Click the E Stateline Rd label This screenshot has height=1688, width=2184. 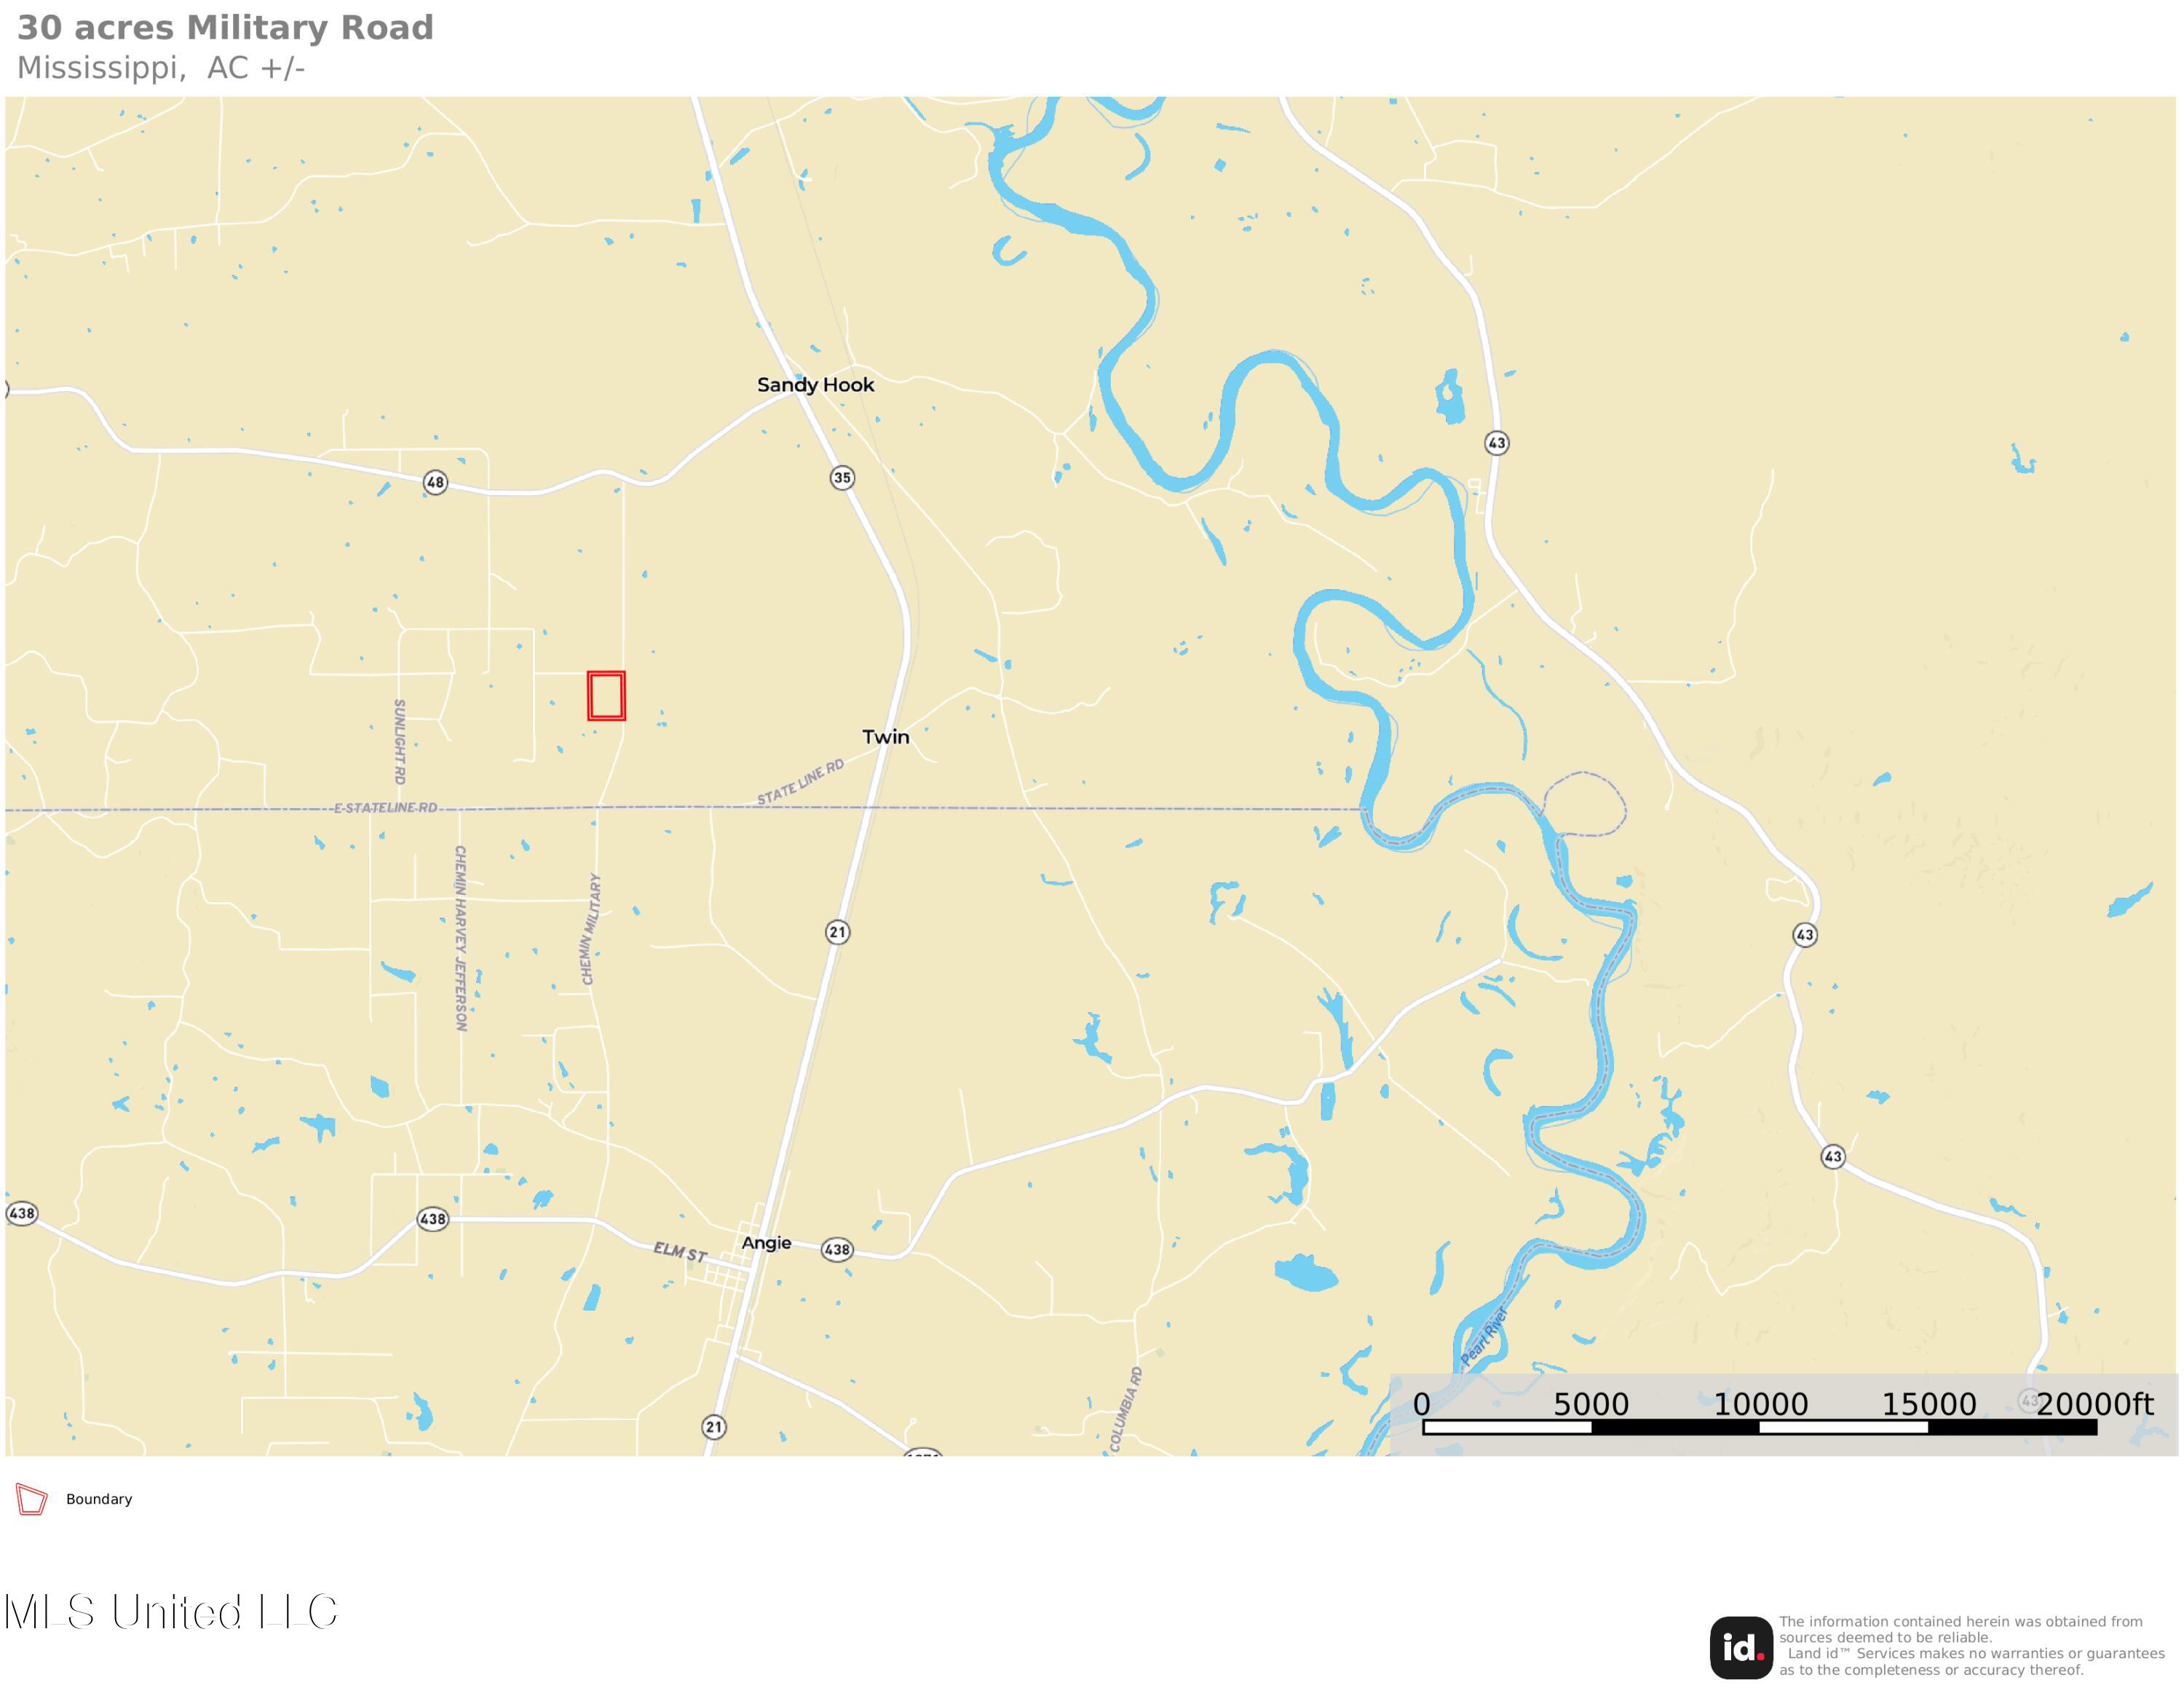pos(386,807)
